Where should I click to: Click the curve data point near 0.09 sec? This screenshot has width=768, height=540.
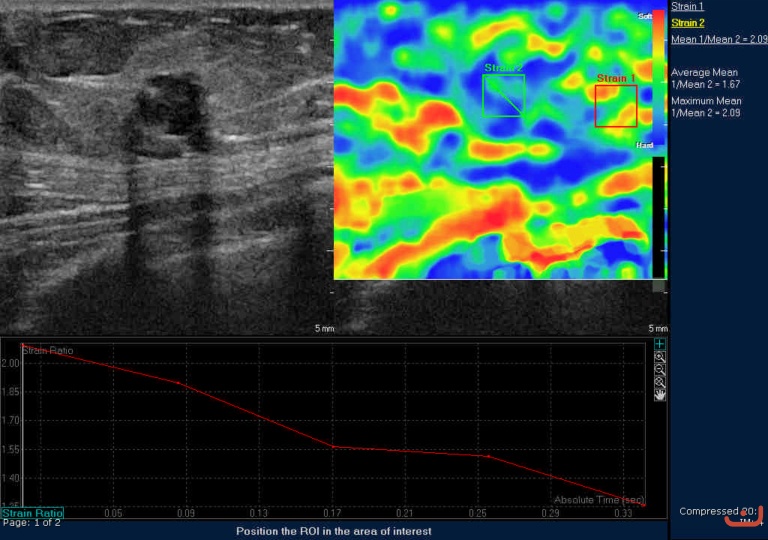coord(179,383)
